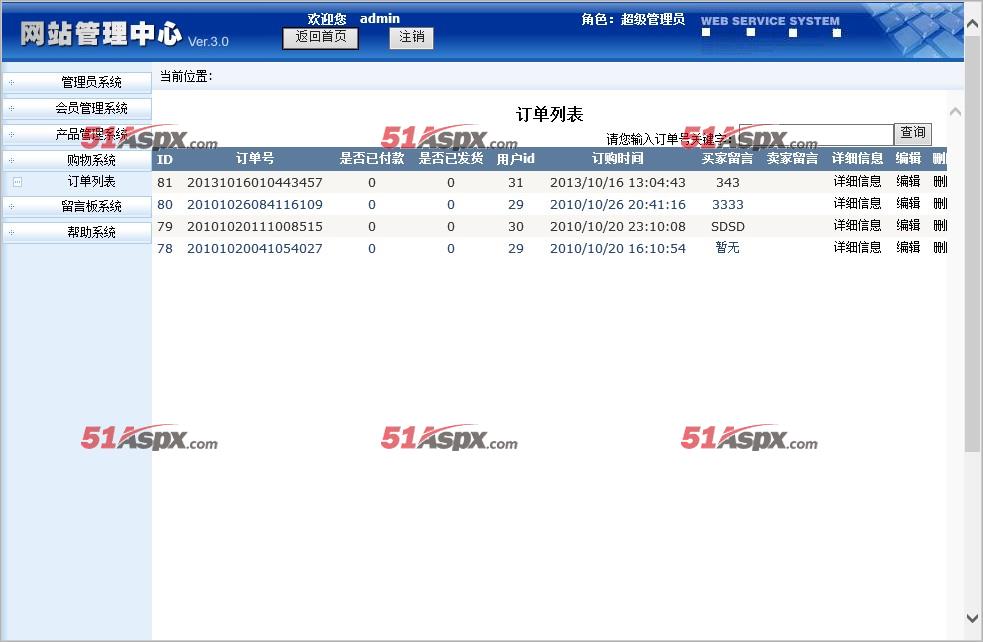Expand the 管理员系统 menu icon

tap(11, 83)
